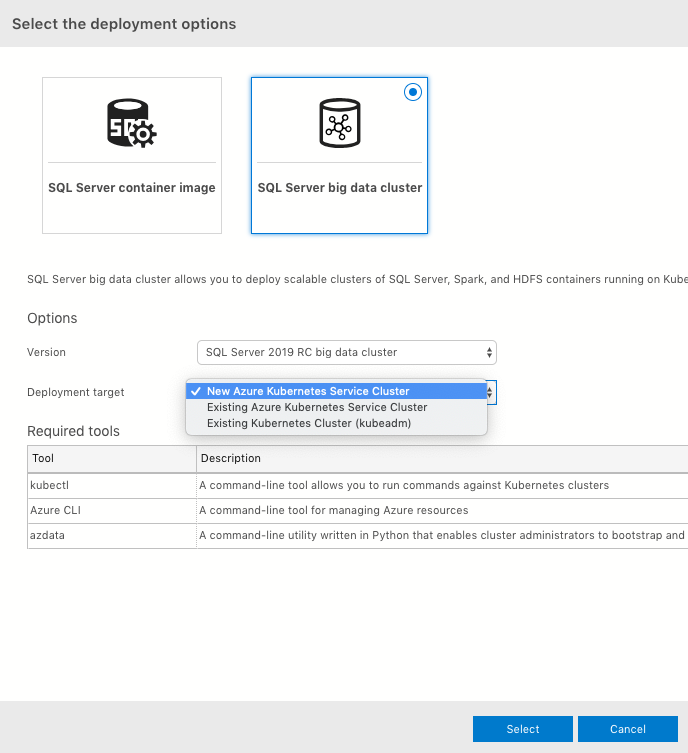Click the azdata Python utility description
Screen dimensions: 688x753
(442, 535)
